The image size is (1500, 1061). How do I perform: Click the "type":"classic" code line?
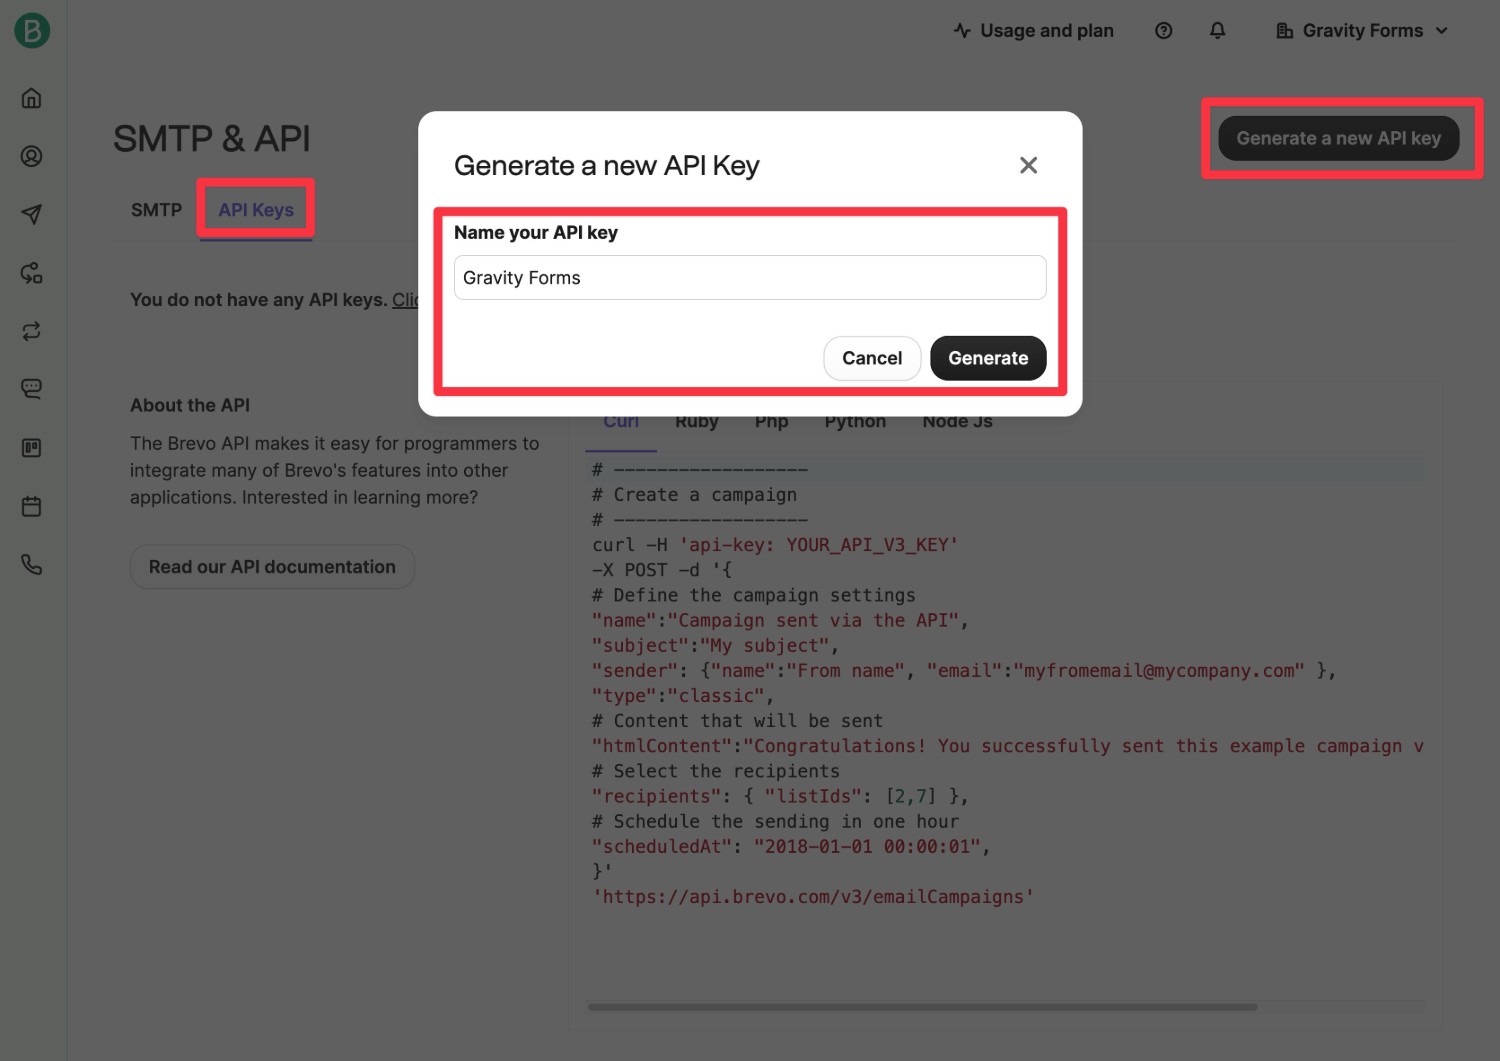[x=683, y=696]
